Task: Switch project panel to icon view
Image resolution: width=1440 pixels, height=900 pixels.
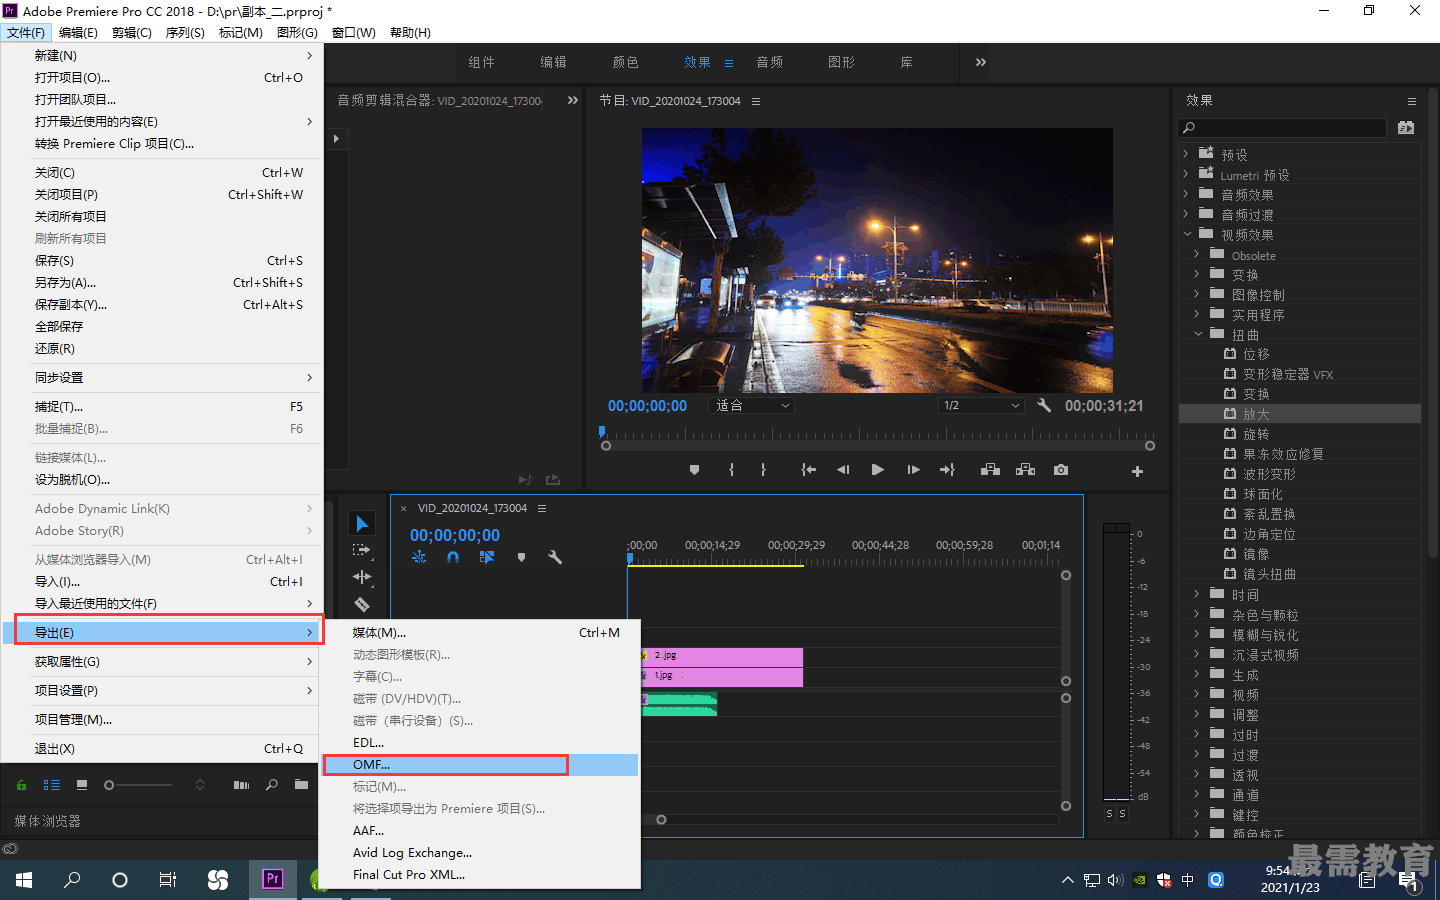Action: tap(82, 785)
